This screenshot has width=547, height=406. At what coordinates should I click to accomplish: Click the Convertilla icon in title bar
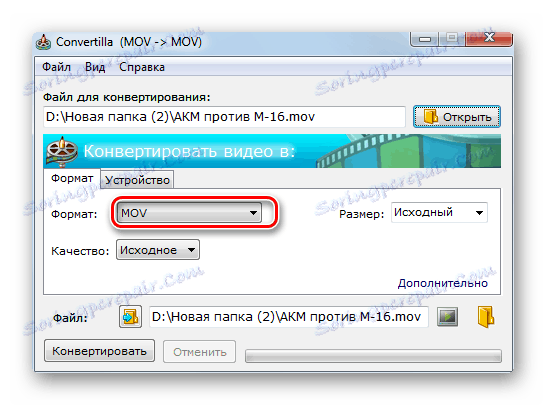pos(43,43)
